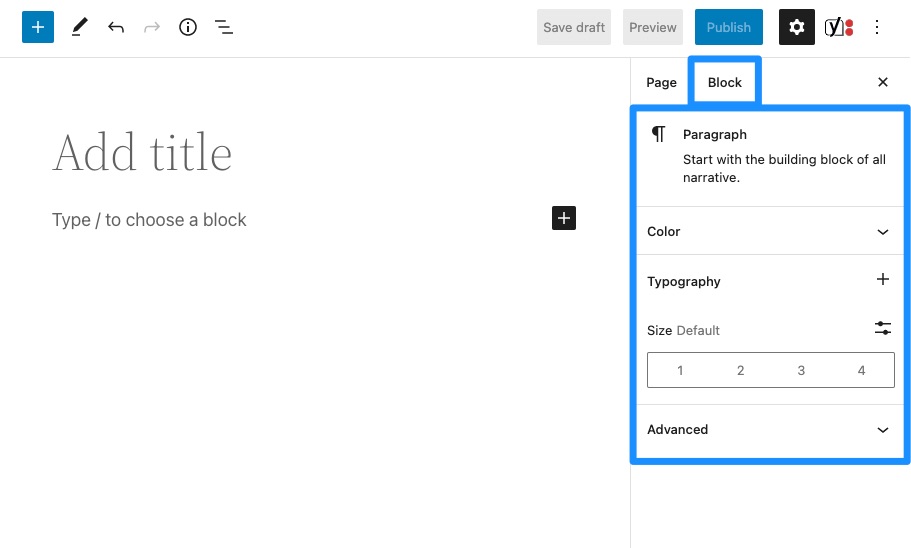Open the document Details info icon
The image size is (911, 548).
188,28
